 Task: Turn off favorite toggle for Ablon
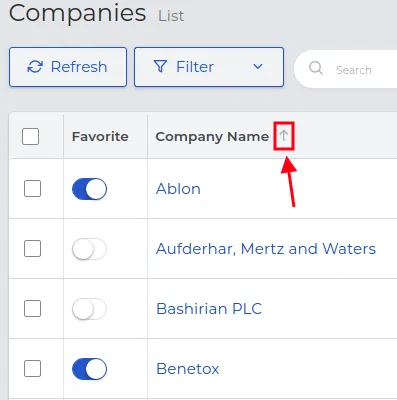[89, 189]
